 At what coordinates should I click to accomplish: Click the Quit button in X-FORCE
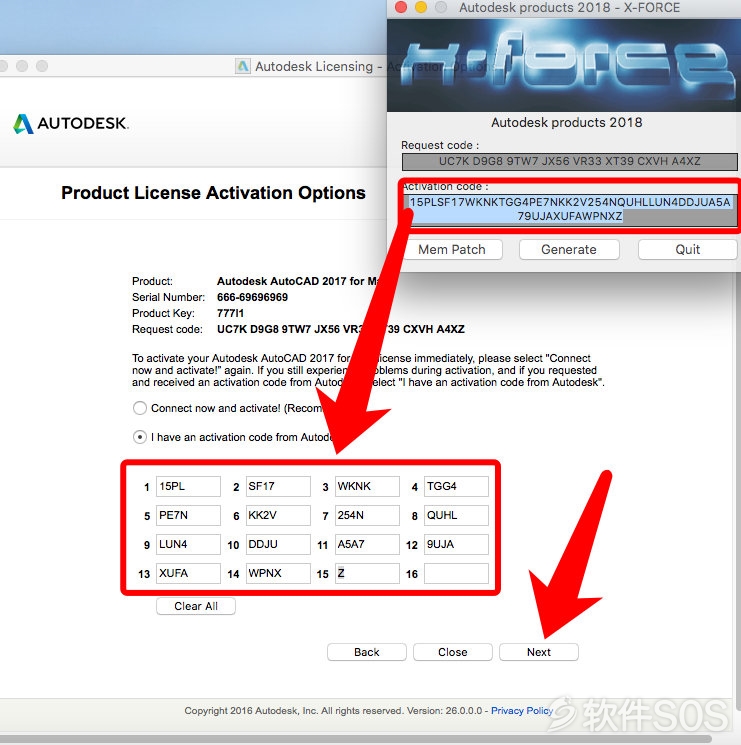point(687,249)
